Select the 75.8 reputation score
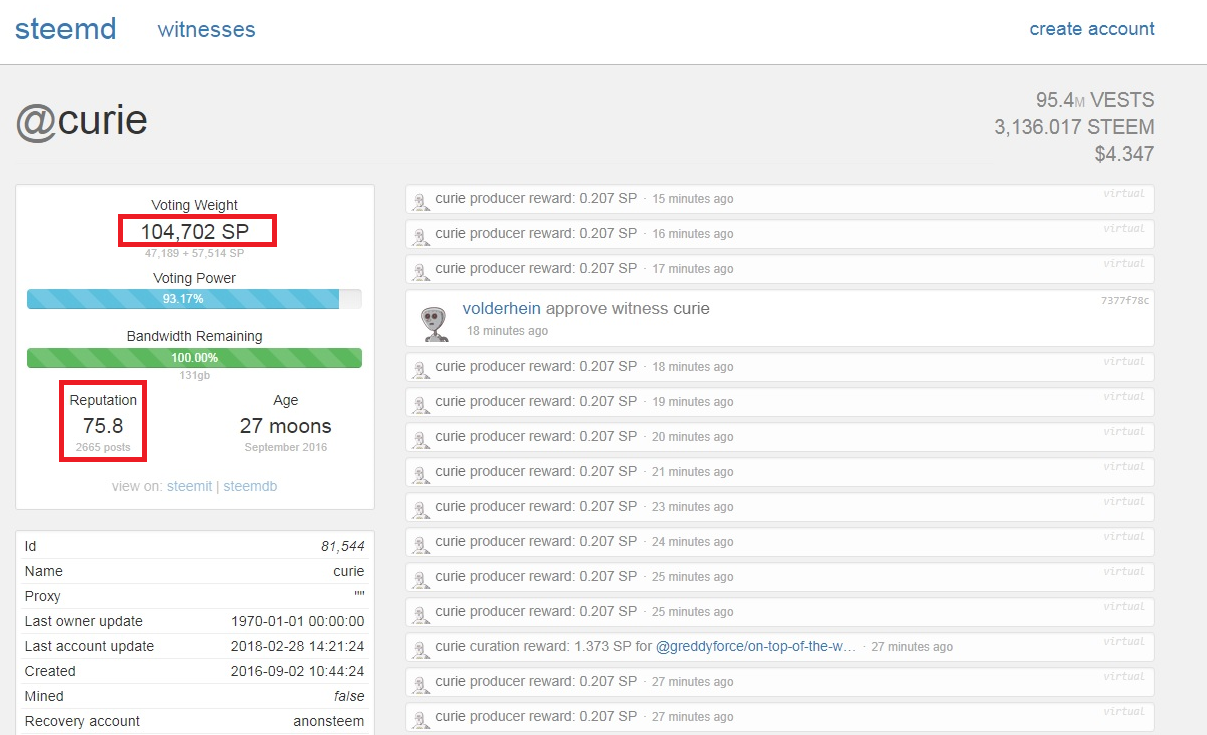 (x=103, y=426)
